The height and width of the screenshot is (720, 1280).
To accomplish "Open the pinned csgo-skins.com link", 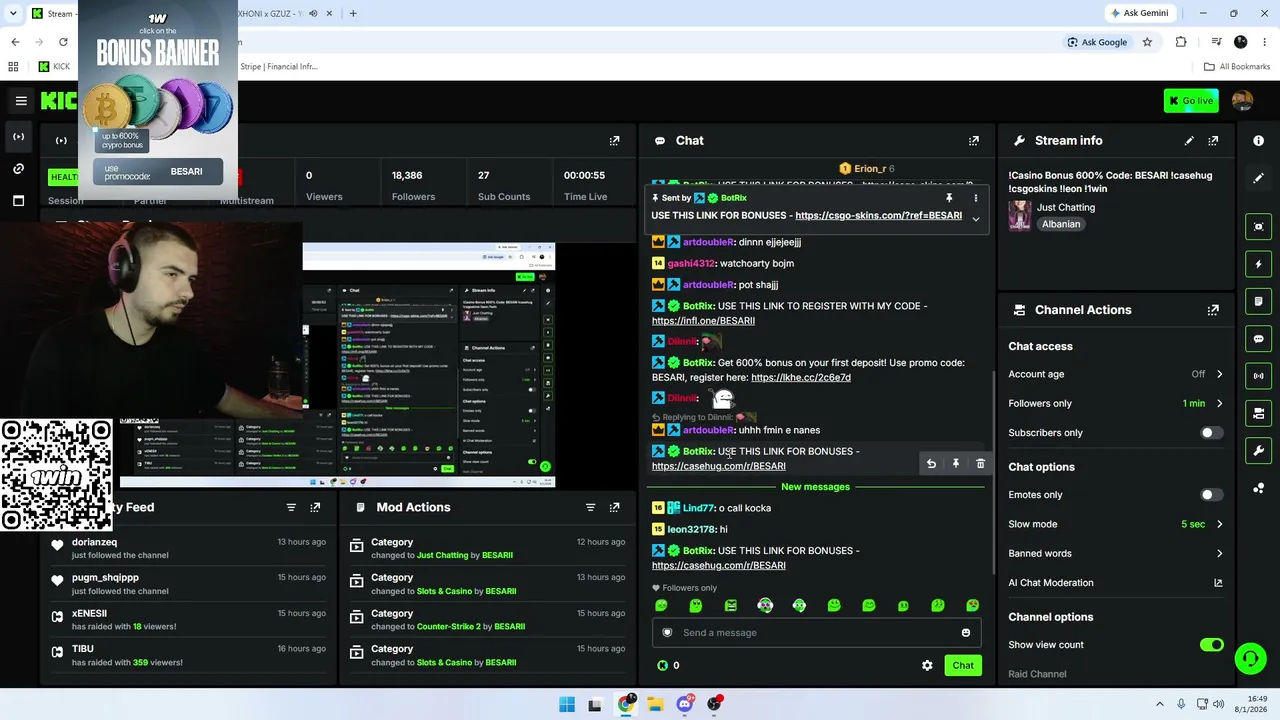I will (879, 216).
